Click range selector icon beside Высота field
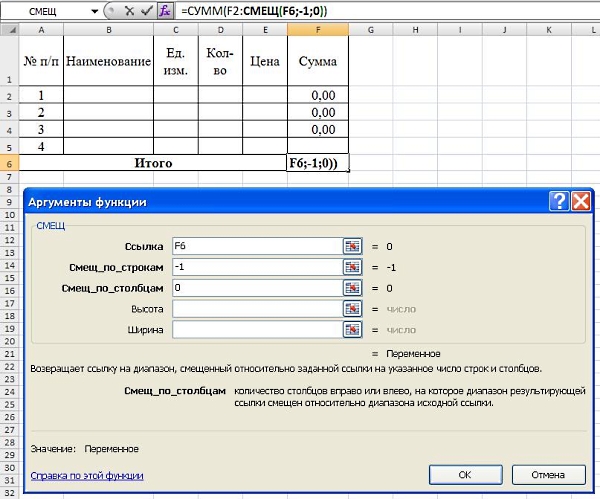 351,309
